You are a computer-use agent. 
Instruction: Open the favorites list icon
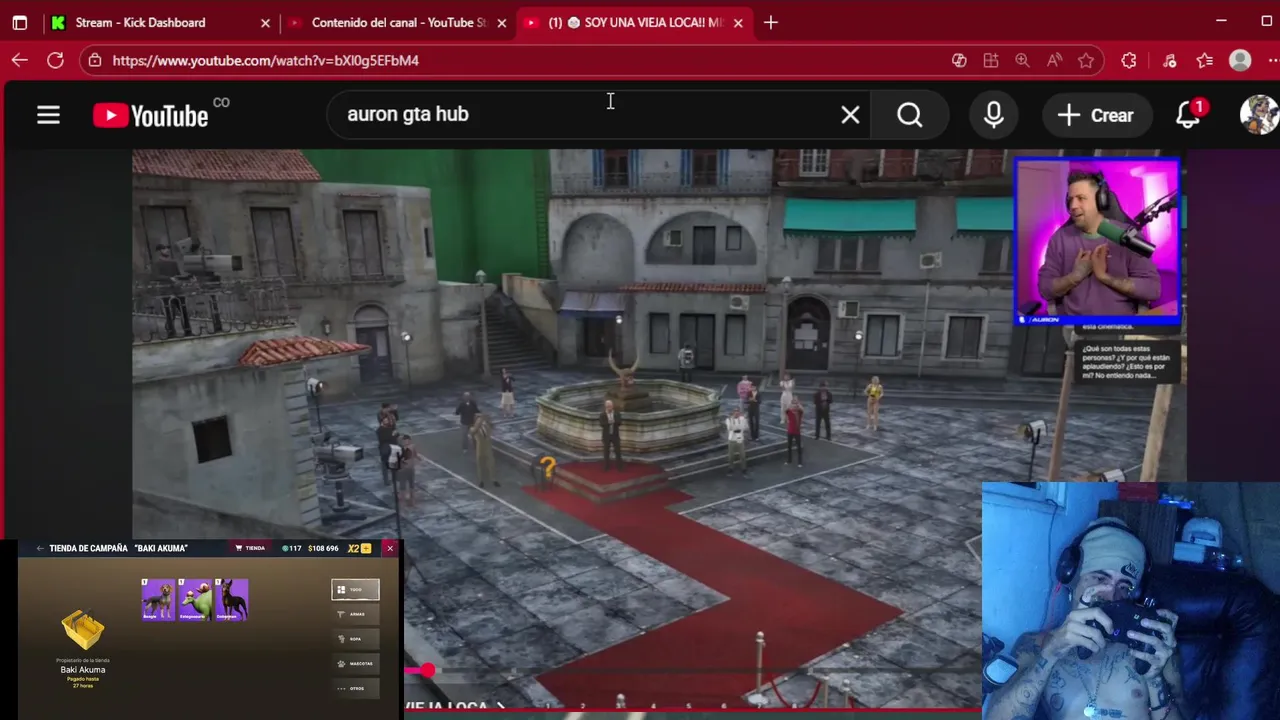click(x=1205, y=60)
